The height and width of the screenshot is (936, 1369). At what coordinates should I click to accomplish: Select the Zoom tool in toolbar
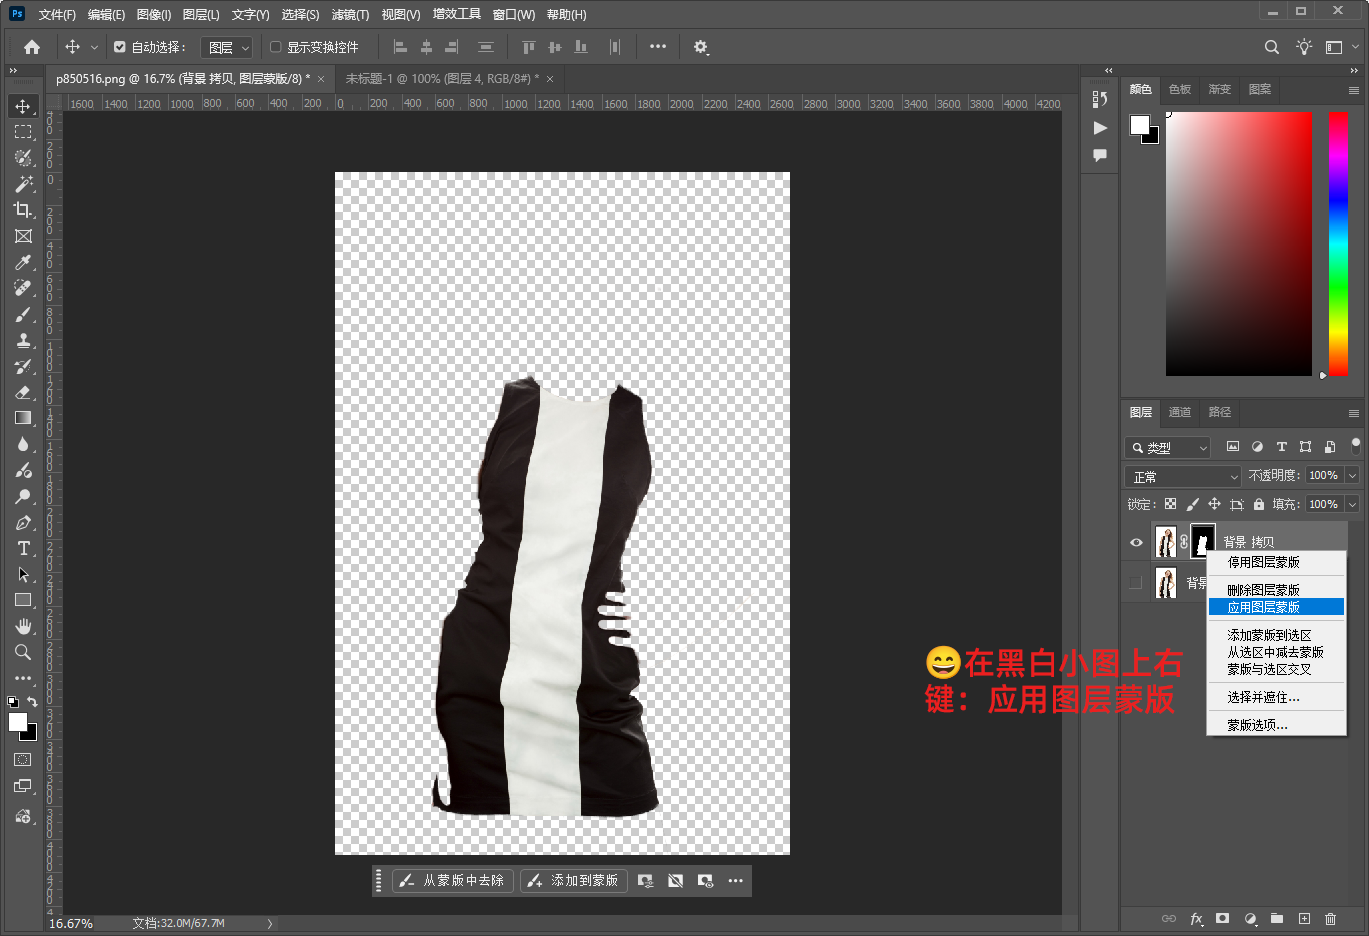click(23, 652)
